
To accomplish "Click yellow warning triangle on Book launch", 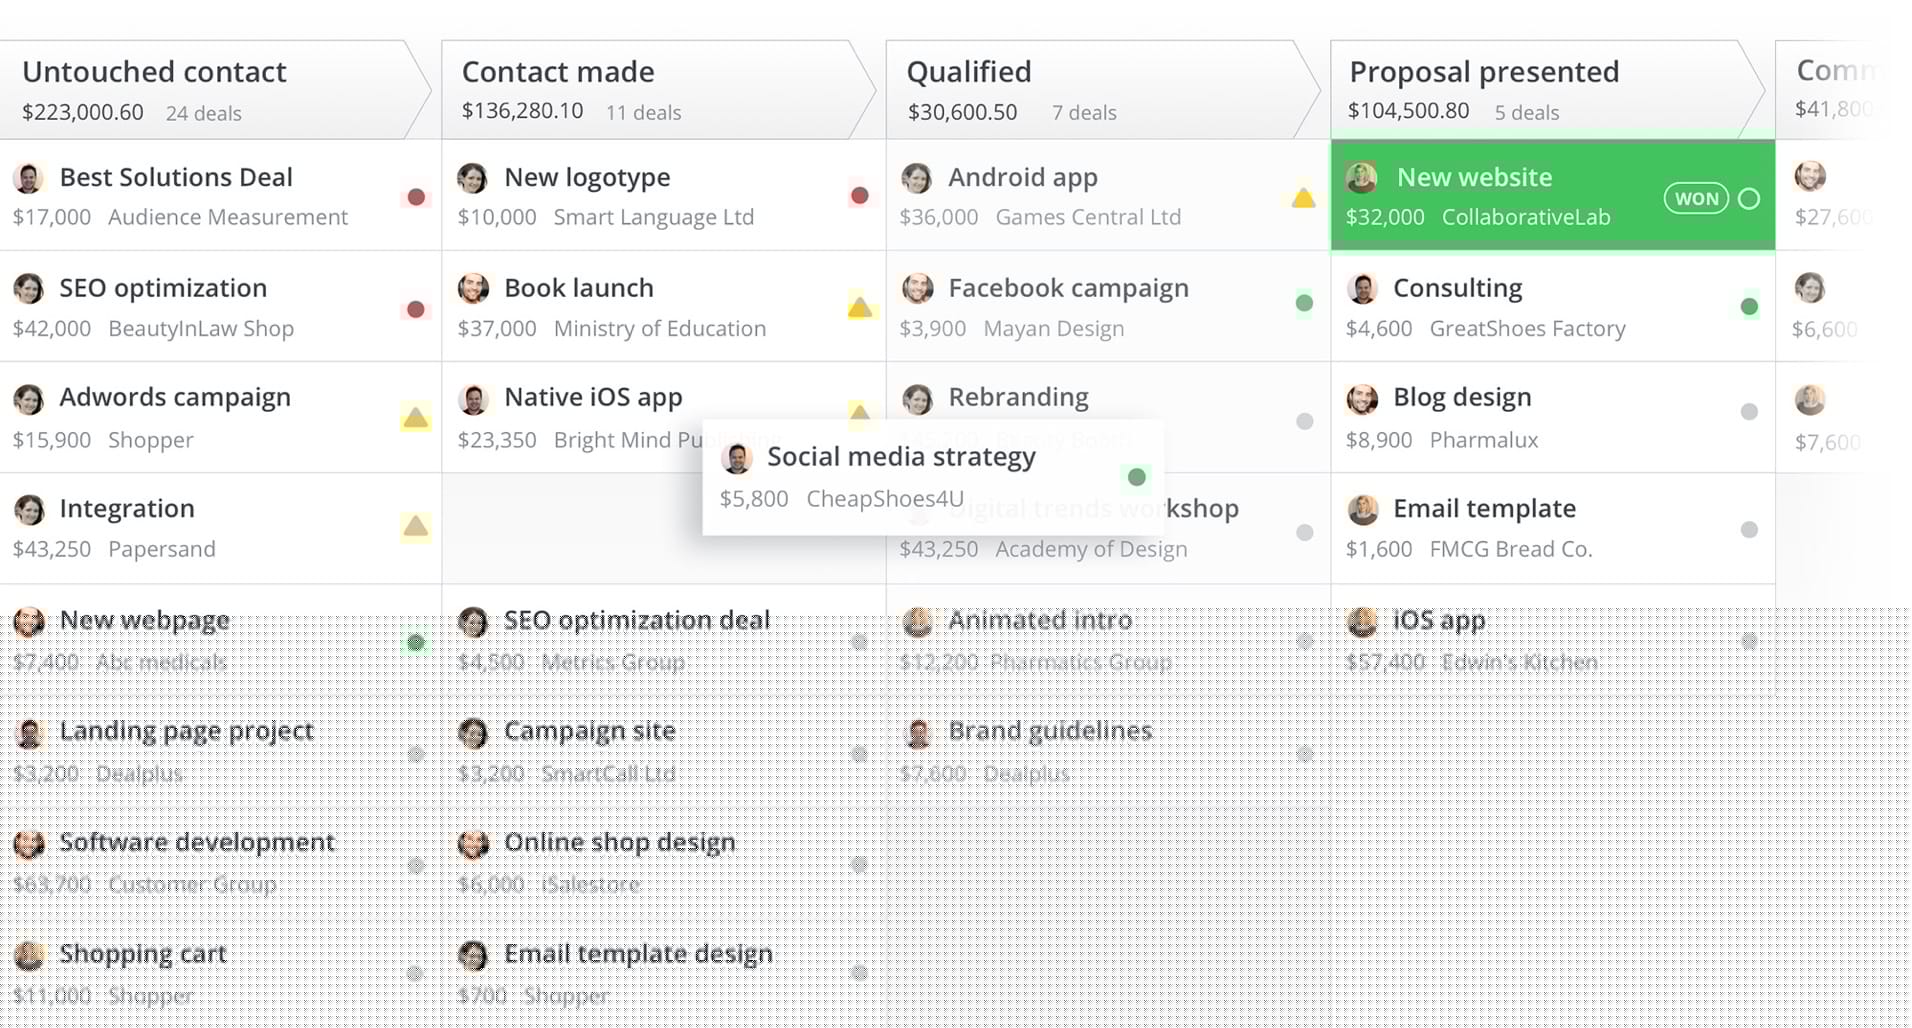I will point(860,307).
